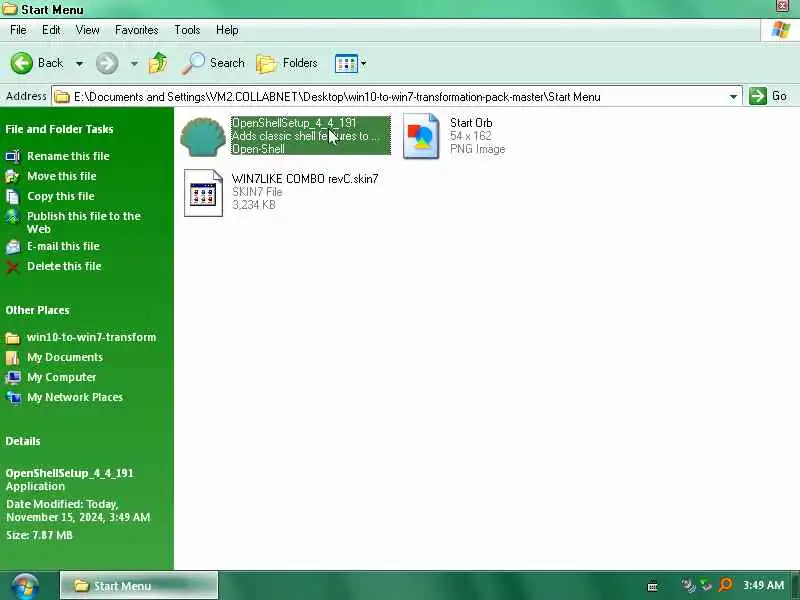Select the Start Orb file name
This screenshot has width=800, height=600.
click(471, 123)
